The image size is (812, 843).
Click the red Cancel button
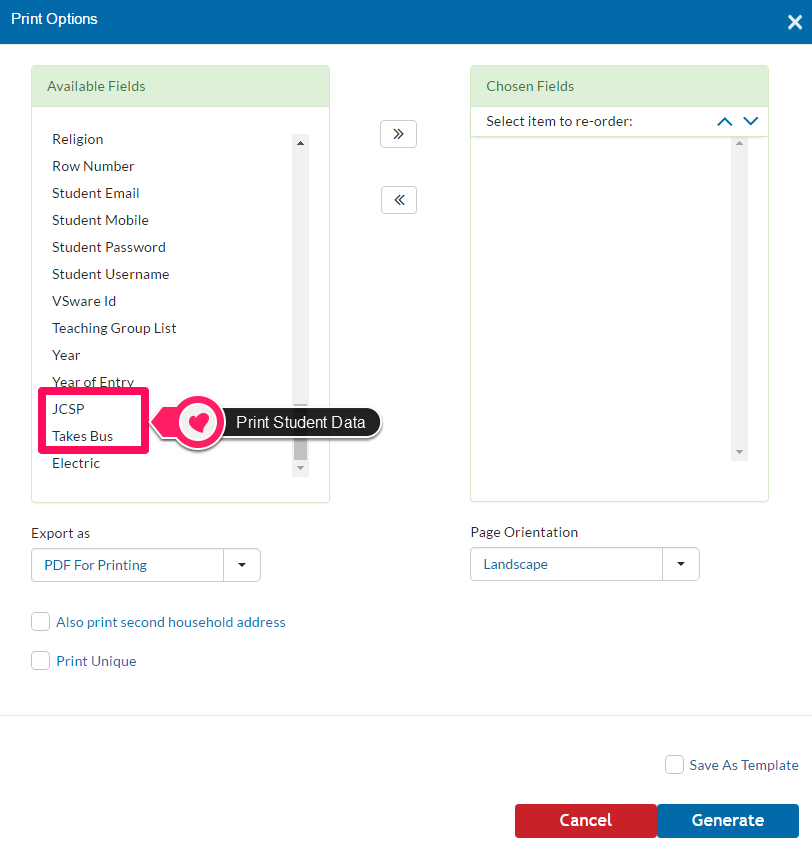pos(586,820)
